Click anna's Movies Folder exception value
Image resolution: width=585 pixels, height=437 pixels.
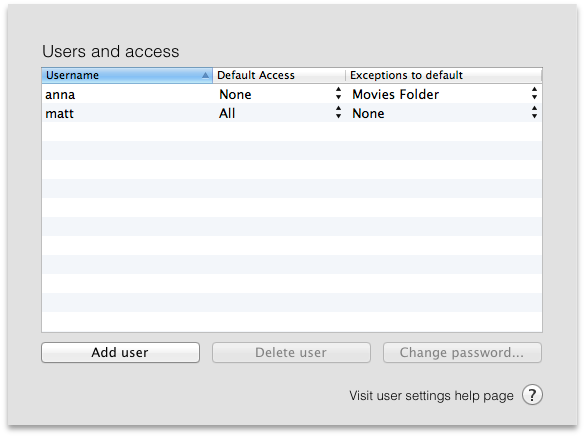(395, 94)
